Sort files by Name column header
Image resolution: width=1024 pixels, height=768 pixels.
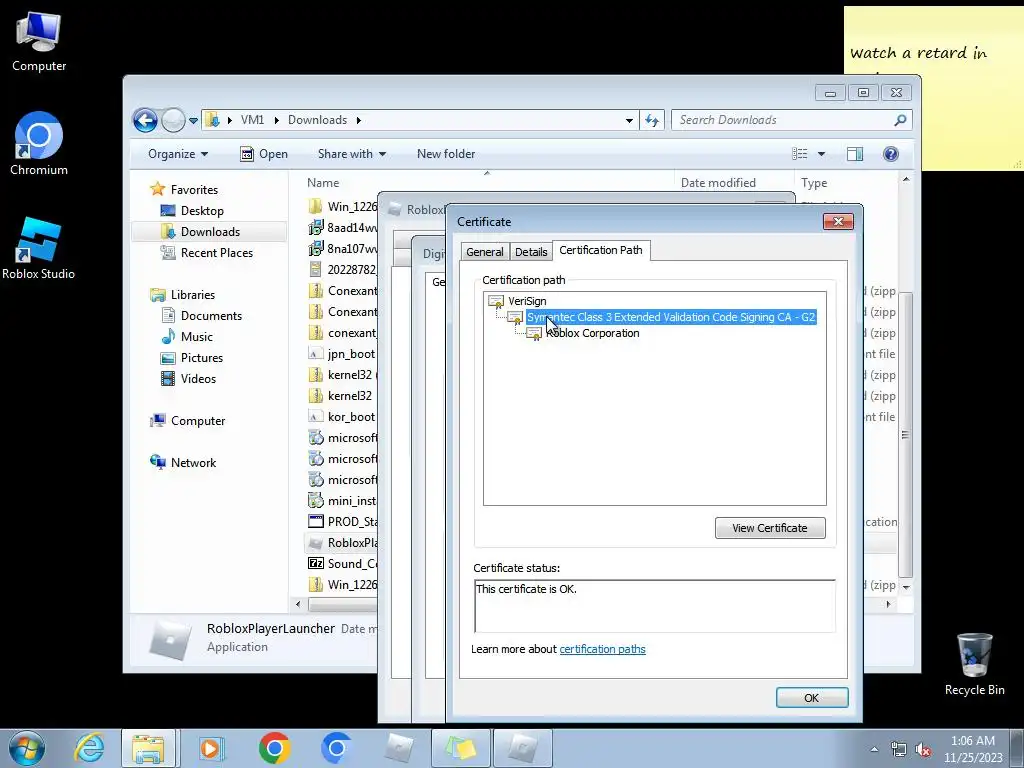323,183
